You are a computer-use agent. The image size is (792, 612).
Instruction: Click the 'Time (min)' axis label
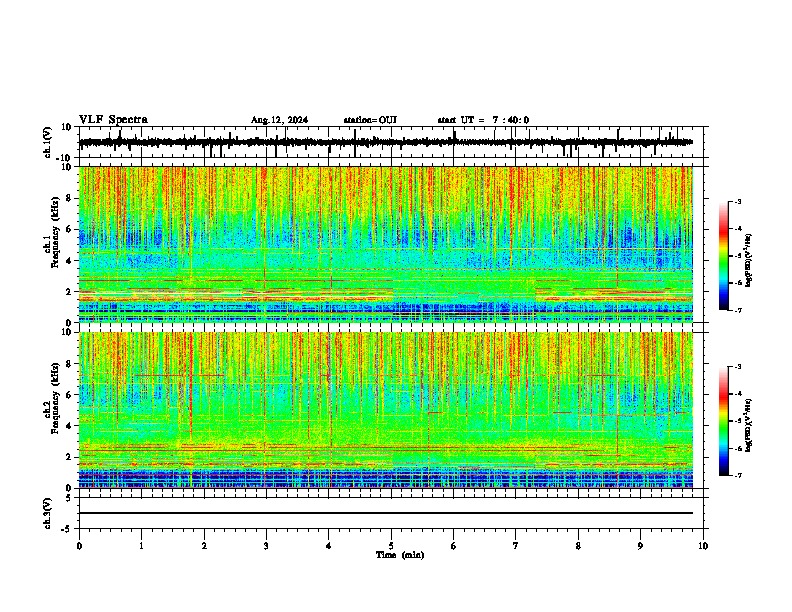click(400, 555)
